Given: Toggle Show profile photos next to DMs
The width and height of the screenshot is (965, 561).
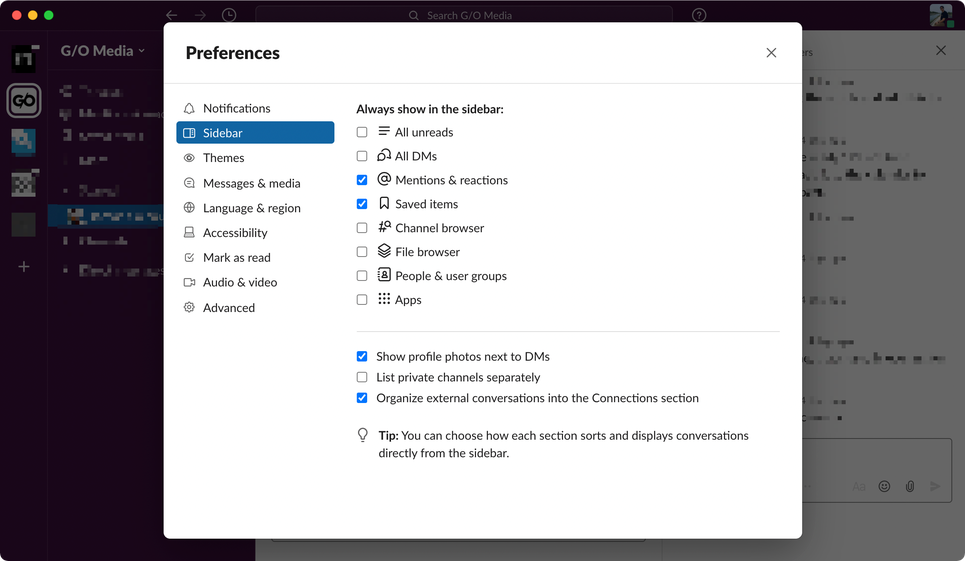Looking at the screenshot, I should point(362,356).
